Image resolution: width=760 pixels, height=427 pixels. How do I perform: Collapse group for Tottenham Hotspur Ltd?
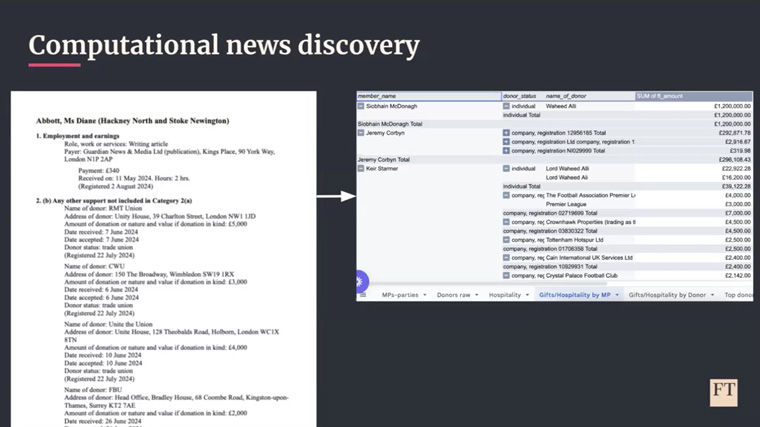pos(506,240)
